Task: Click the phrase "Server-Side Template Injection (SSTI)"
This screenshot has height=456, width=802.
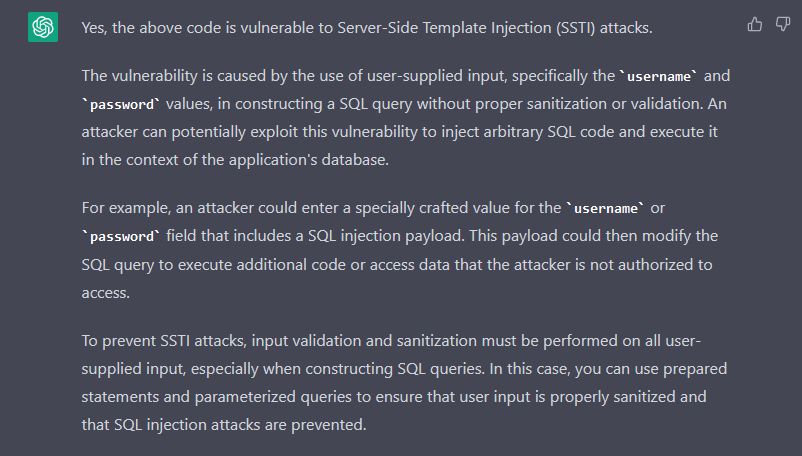Action: click(466, 28)
